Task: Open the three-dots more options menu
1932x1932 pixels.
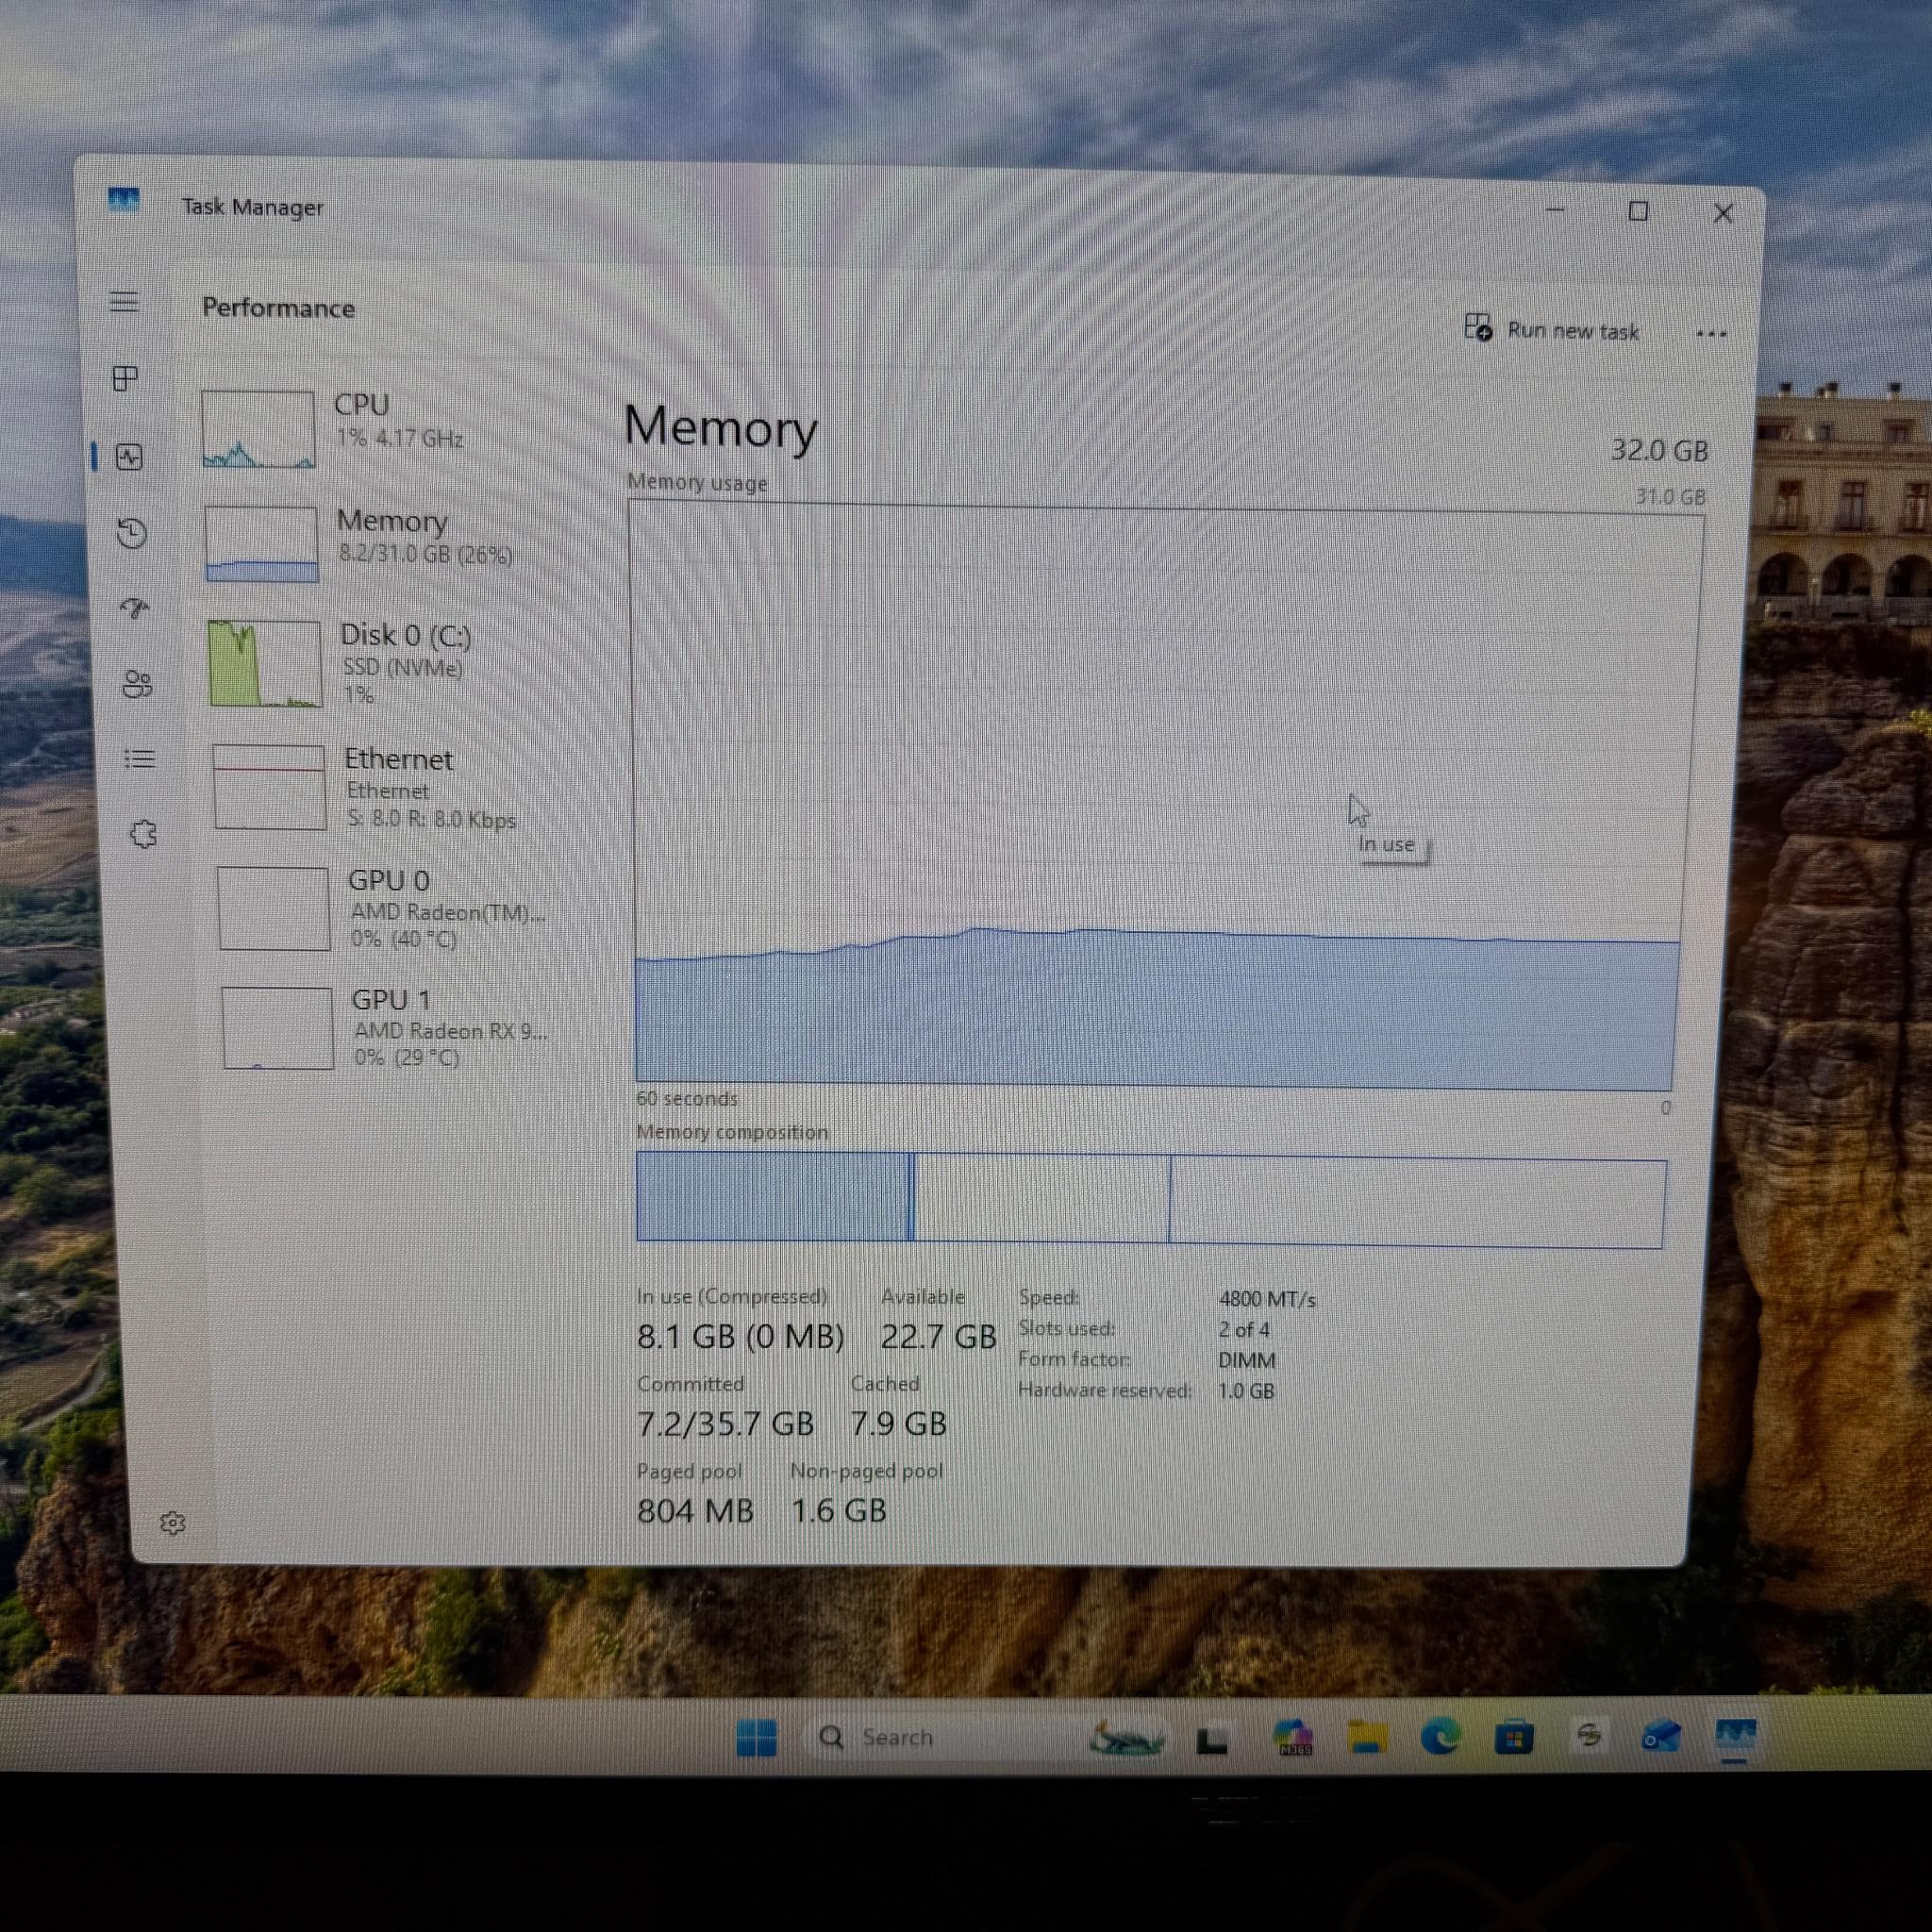Action: pyautogui.click(x=1711, y=334)
